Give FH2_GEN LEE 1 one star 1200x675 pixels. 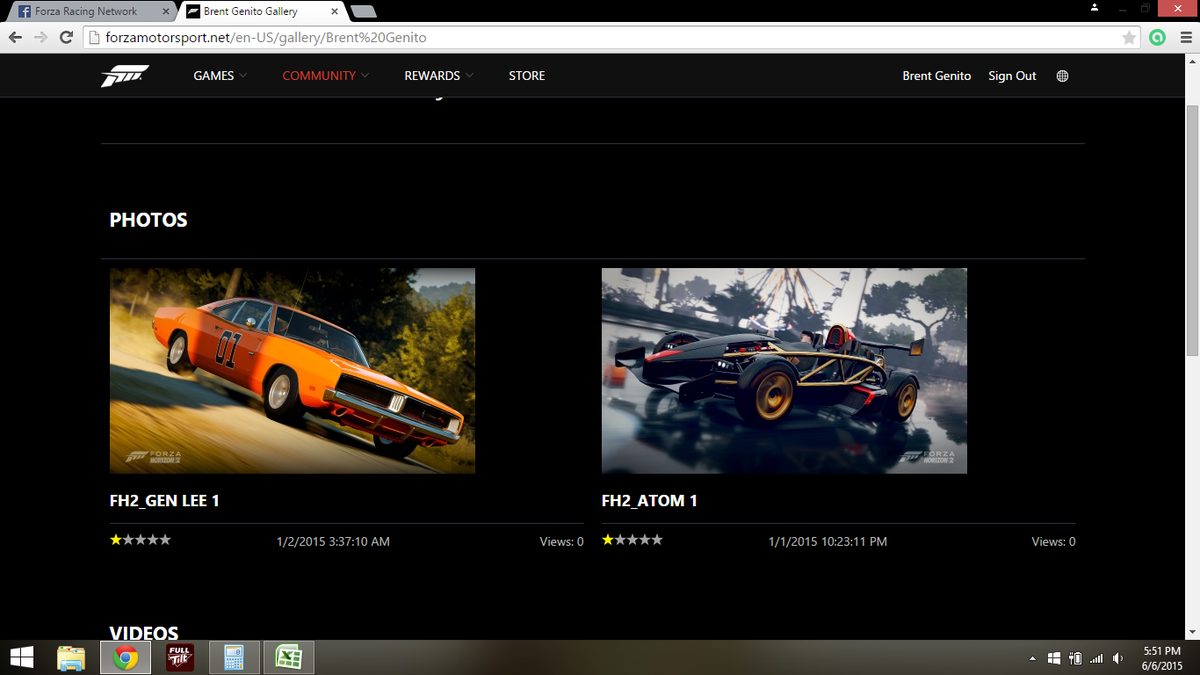[x=116, y=540]
